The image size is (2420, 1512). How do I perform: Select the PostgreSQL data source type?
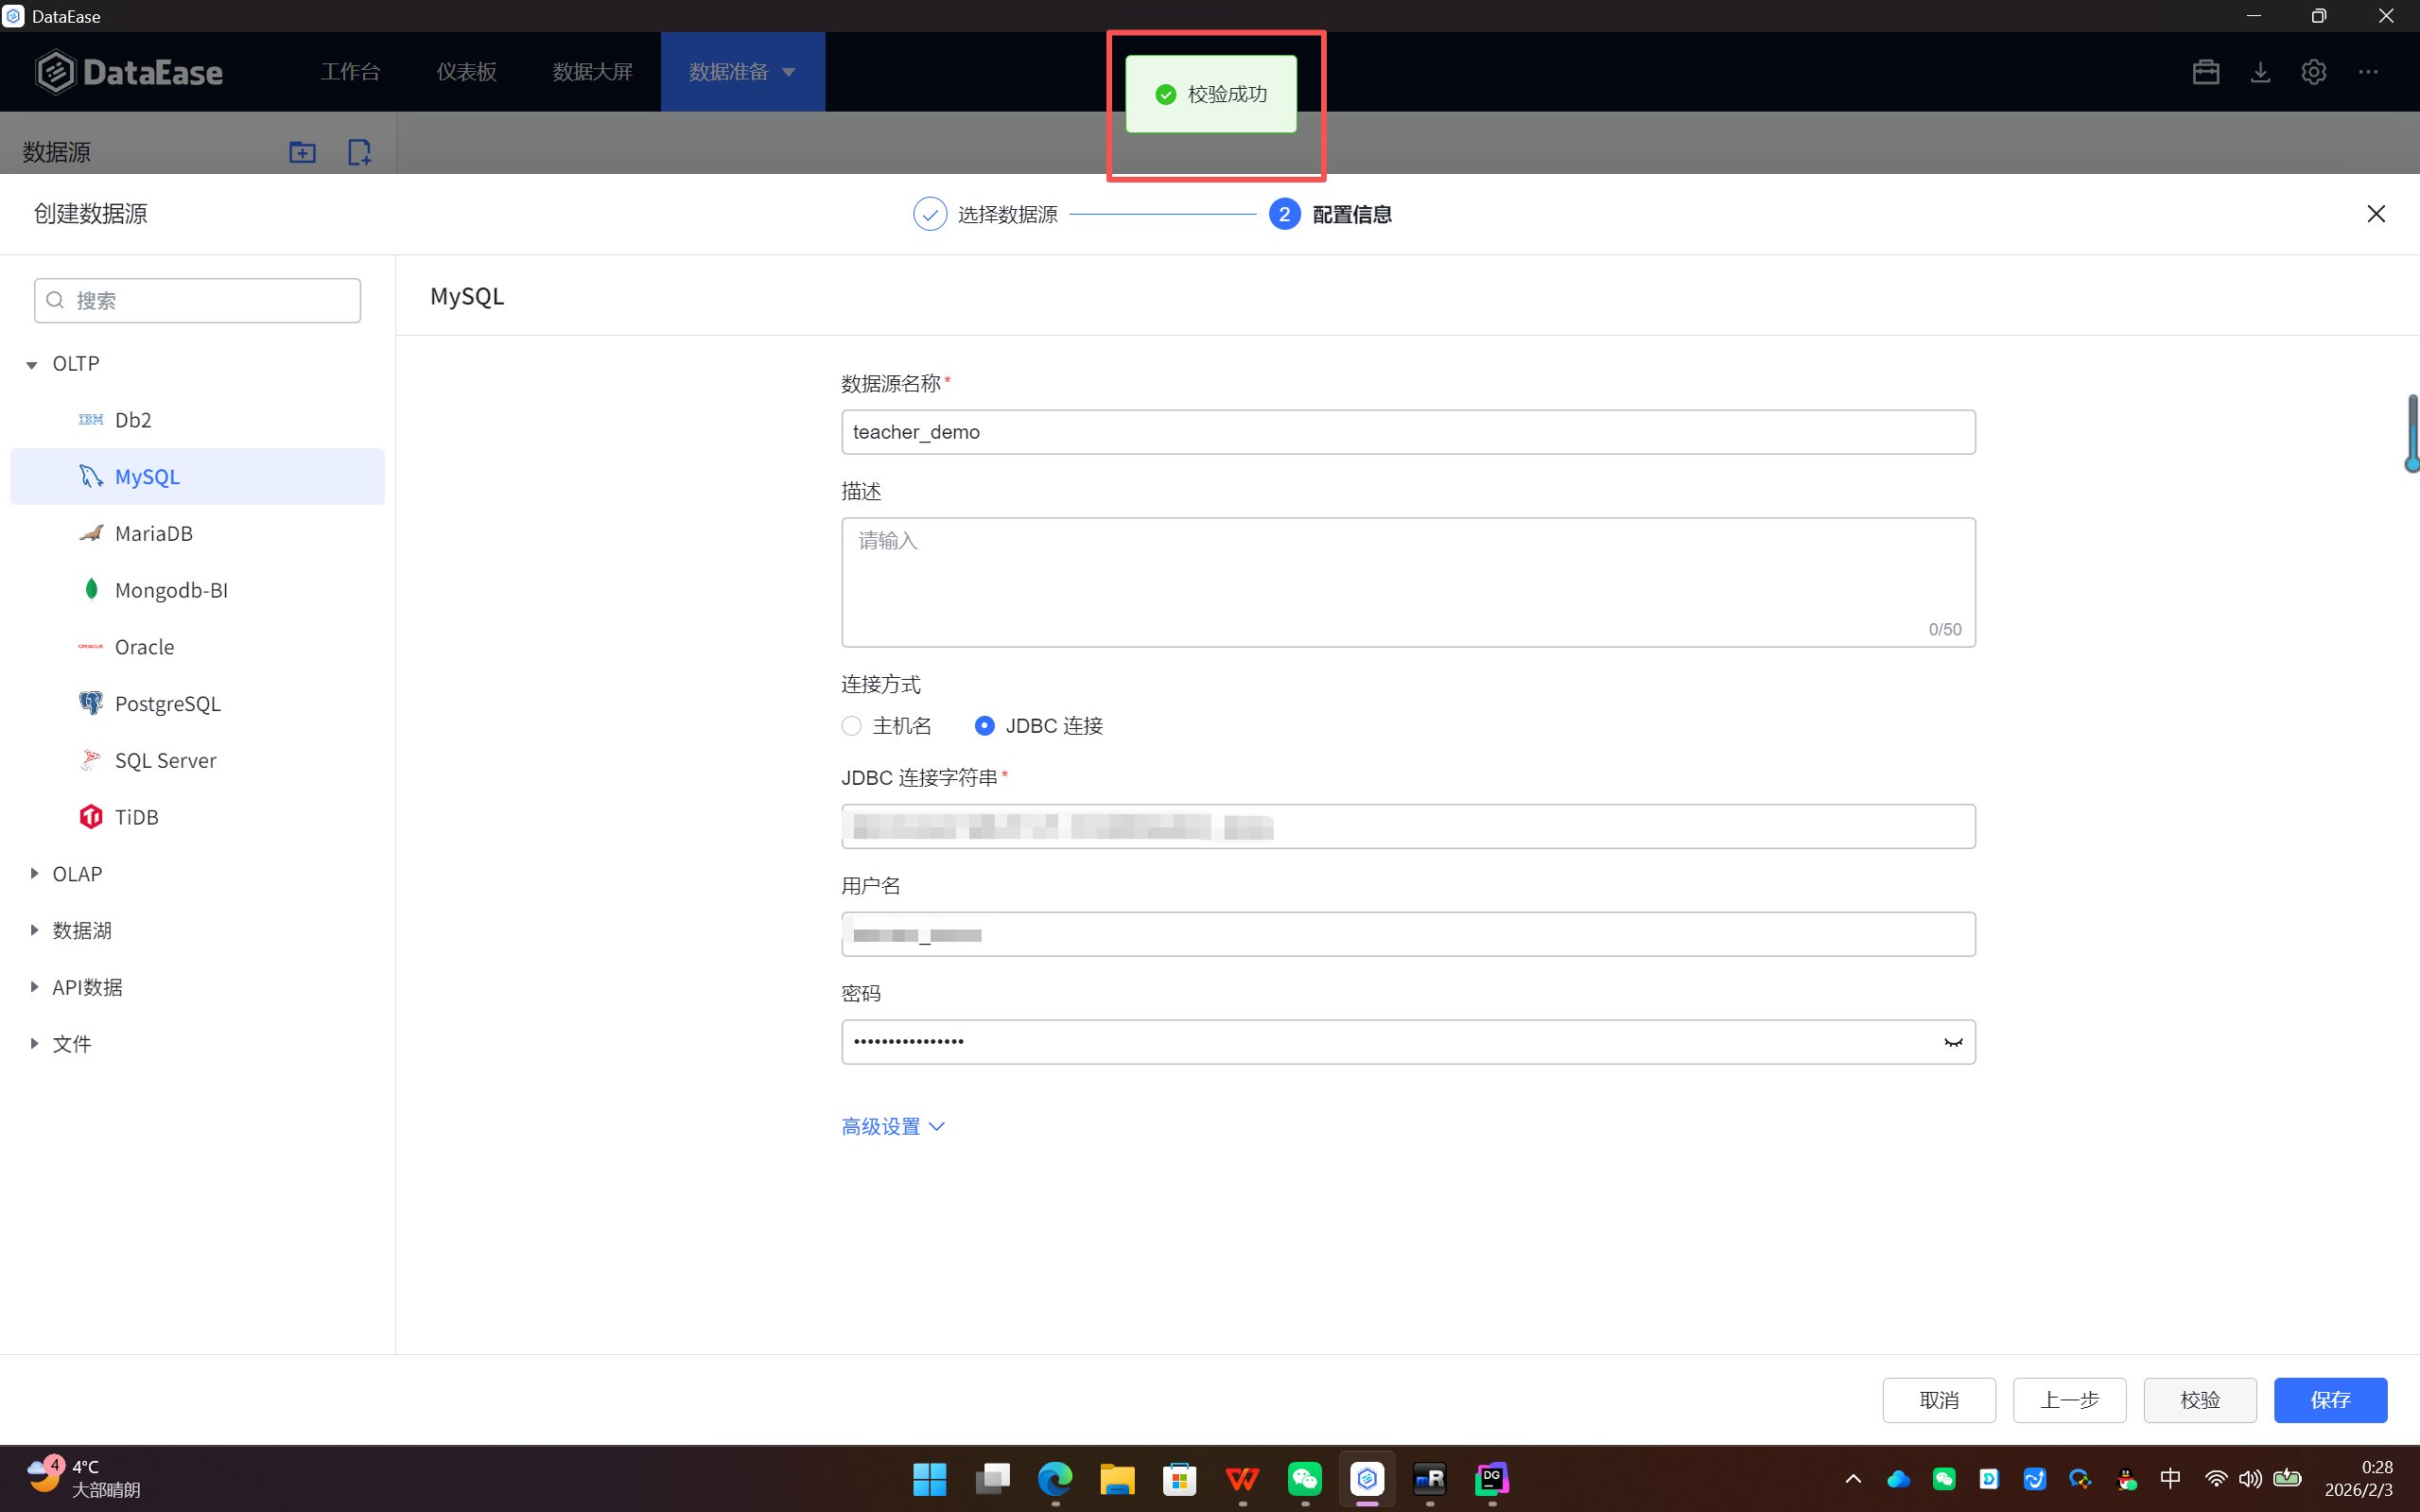[x=167, y=703]
